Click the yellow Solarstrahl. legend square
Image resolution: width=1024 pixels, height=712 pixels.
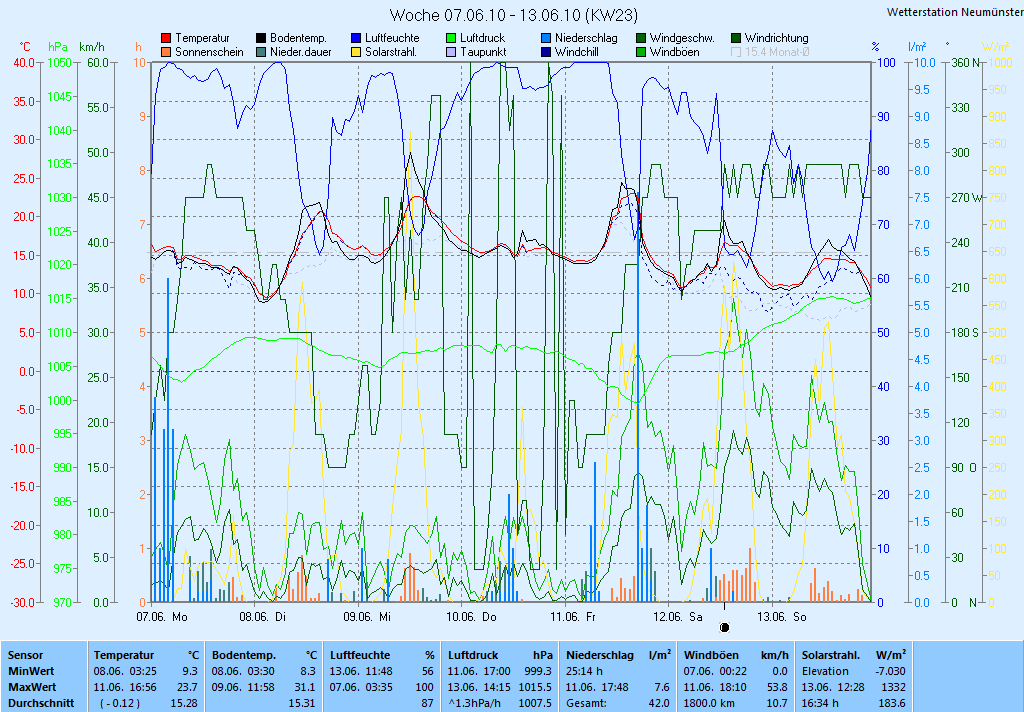click(x=356, y=52)
